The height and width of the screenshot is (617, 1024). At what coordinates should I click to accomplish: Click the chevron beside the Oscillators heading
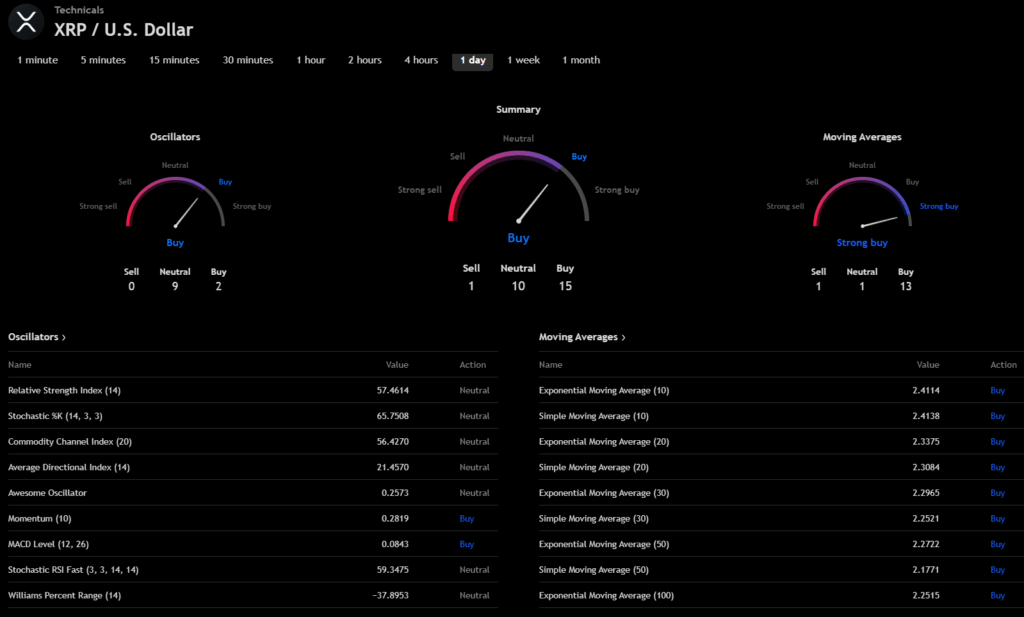coord(63,338)
